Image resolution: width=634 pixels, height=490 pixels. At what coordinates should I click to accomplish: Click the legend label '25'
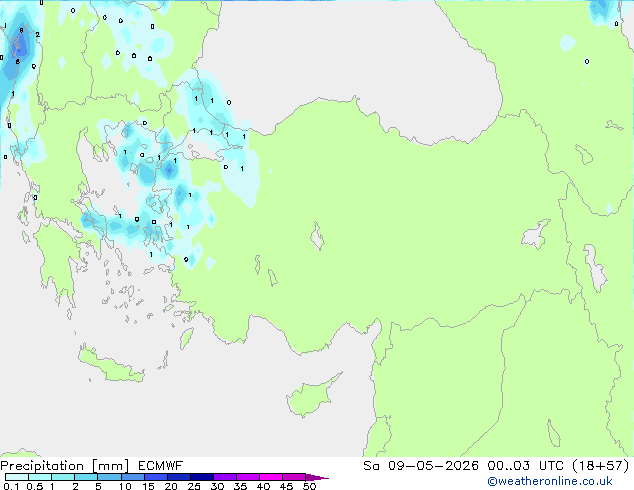click(x=194, y=486)
